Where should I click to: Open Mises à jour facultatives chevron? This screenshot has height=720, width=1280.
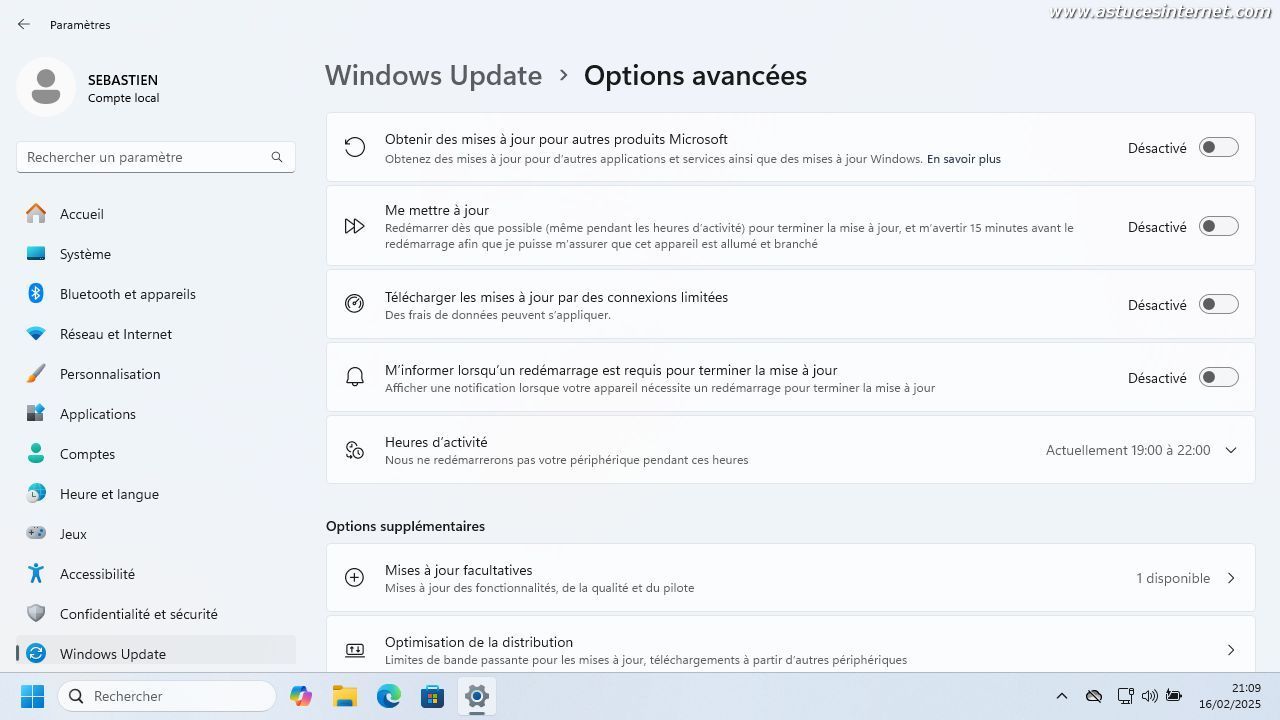[x=1230, y=578]
